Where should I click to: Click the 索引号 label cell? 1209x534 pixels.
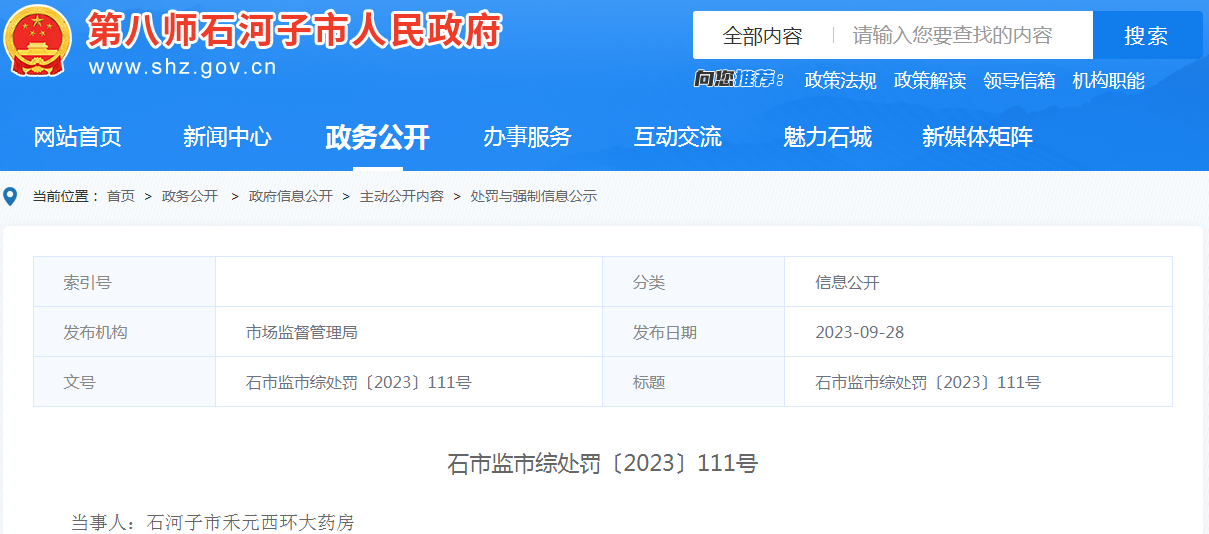[125, 282]
